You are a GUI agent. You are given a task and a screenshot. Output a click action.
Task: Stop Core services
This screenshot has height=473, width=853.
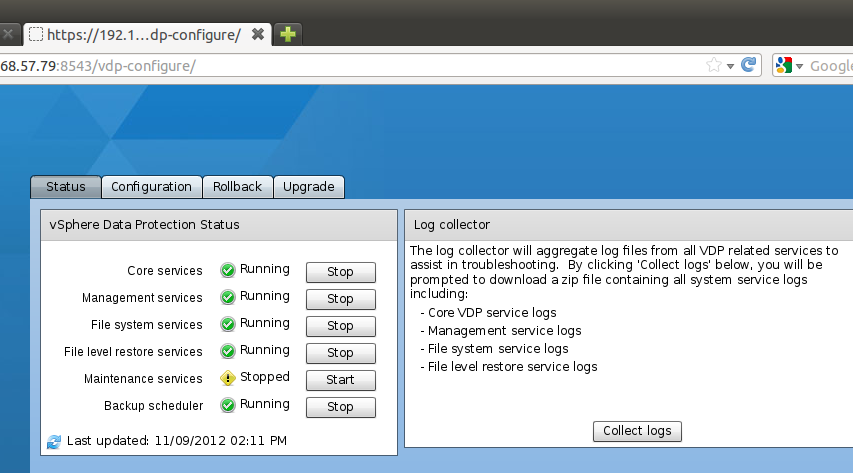point(341,272)
